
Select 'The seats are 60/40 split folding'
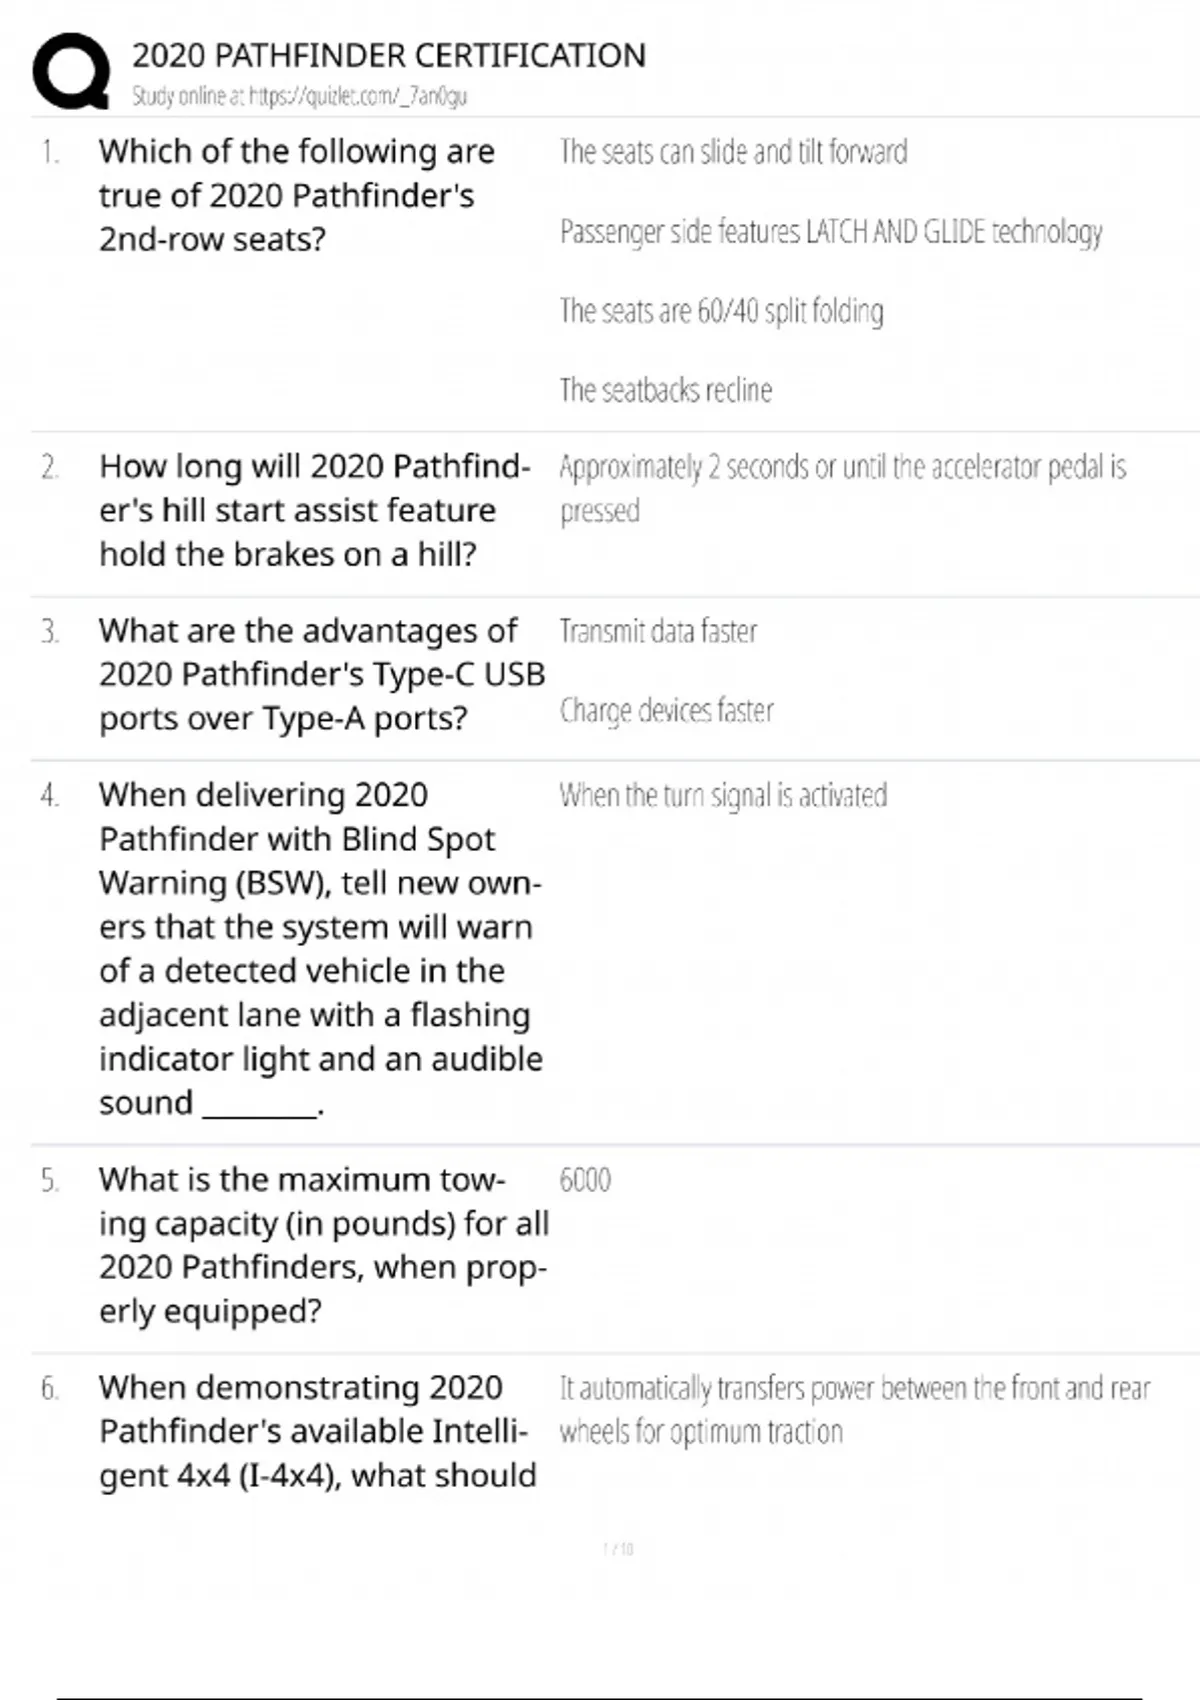tap(721, 311)
